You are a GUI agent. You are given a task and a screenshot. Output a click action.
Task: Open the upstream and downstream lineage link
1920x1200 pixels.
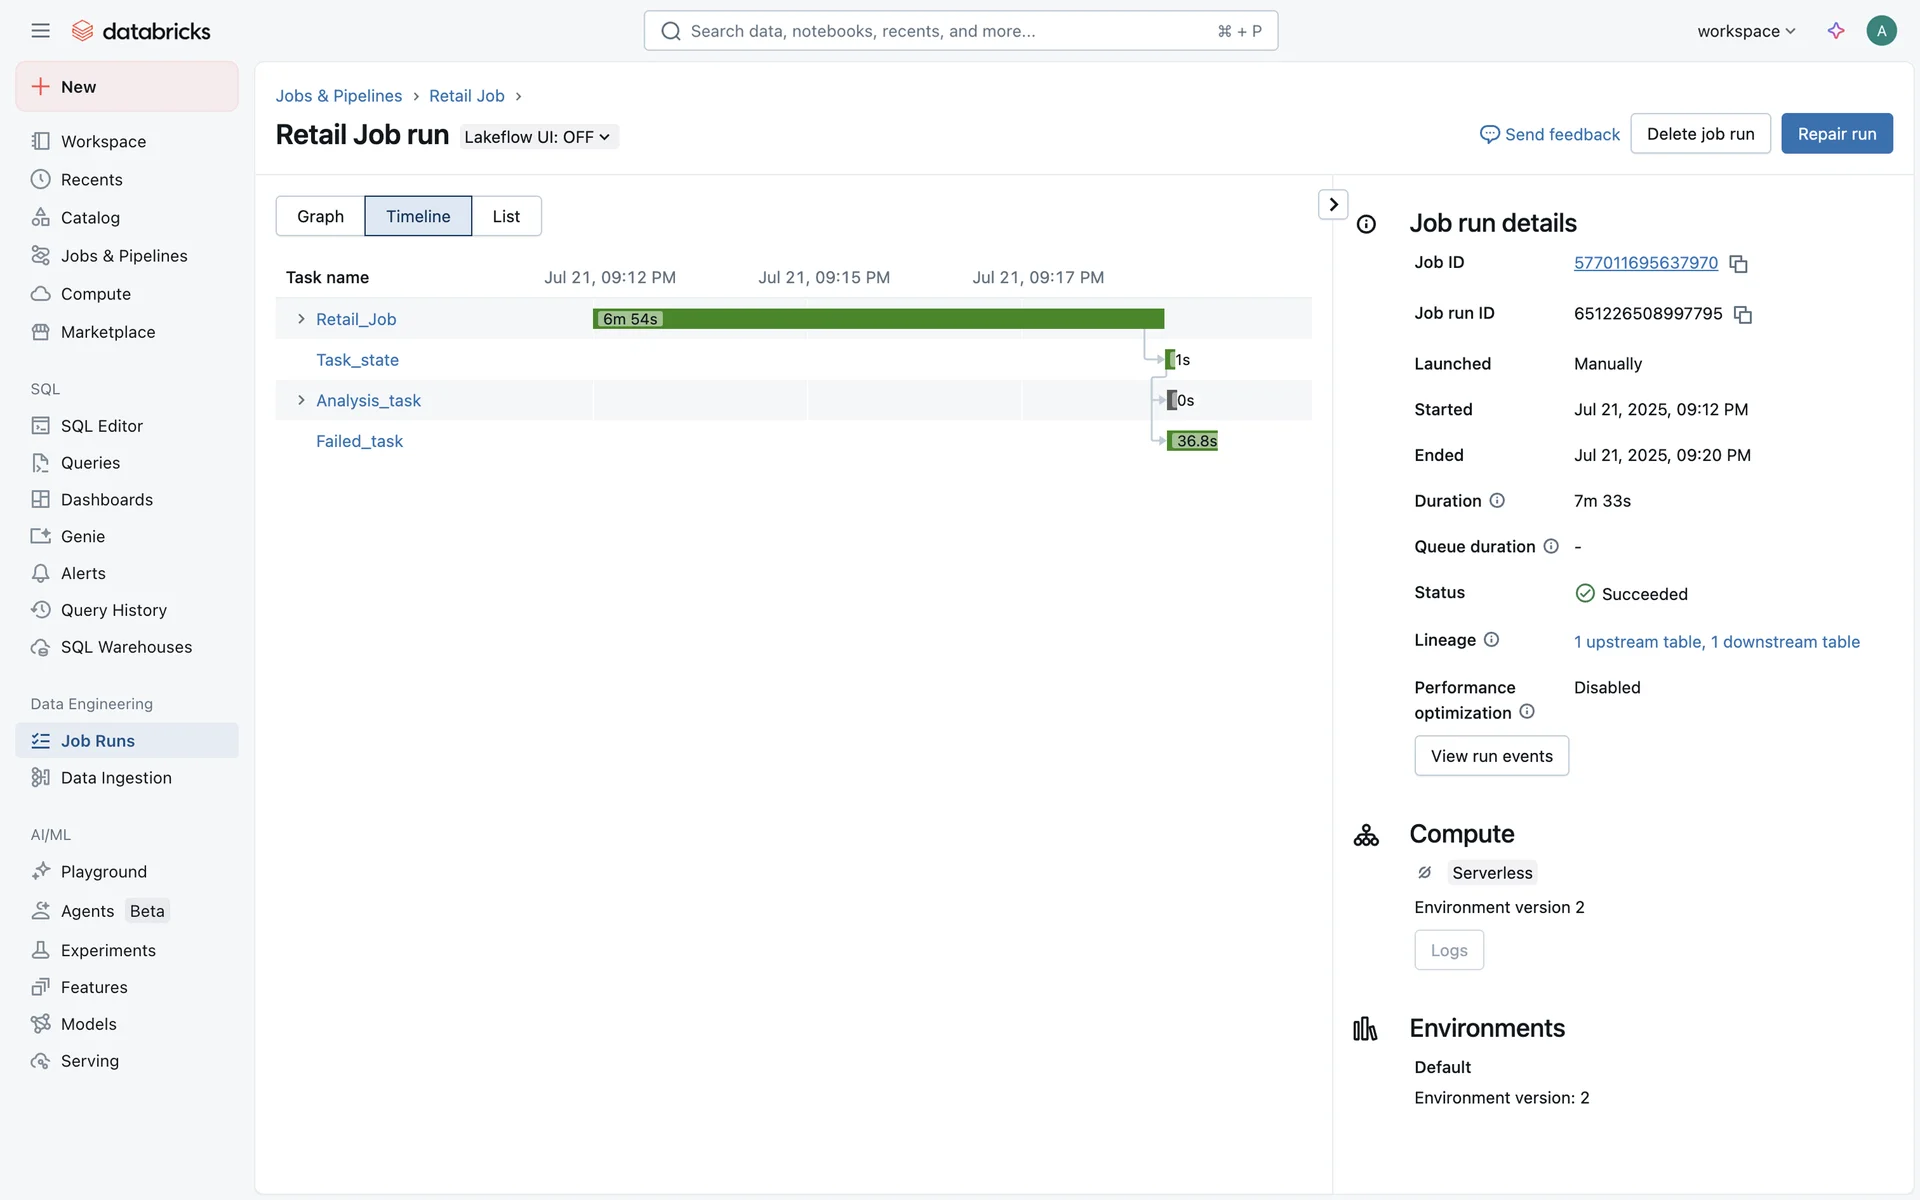(1716, 642)
